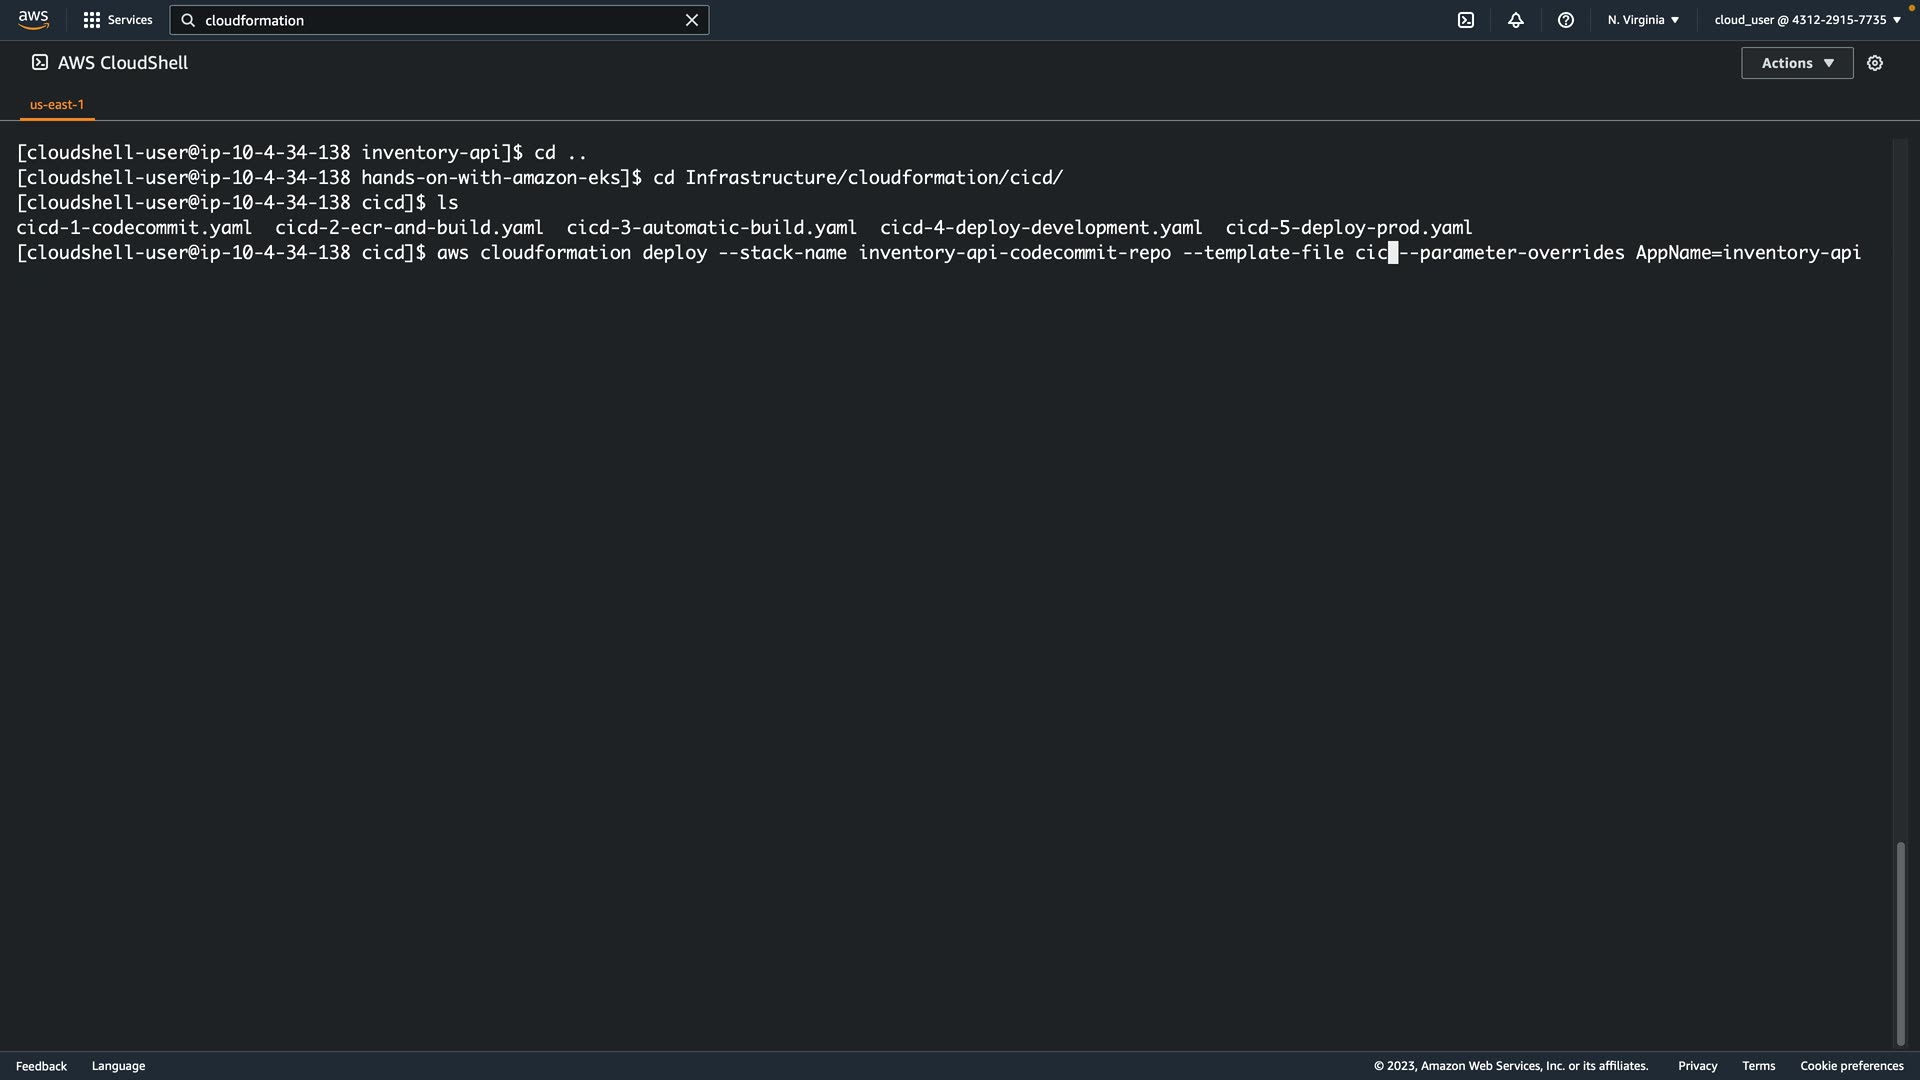Select the us-east-1 terminal tab

coord(57,104)
